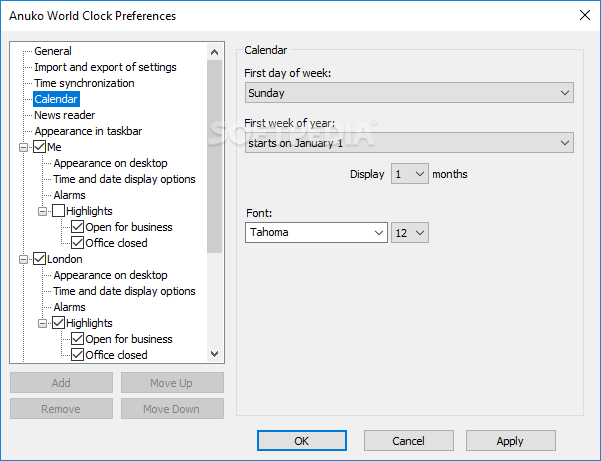Collapse the London tree node
This screenshot has height=461, width=601.
(23, 259)
